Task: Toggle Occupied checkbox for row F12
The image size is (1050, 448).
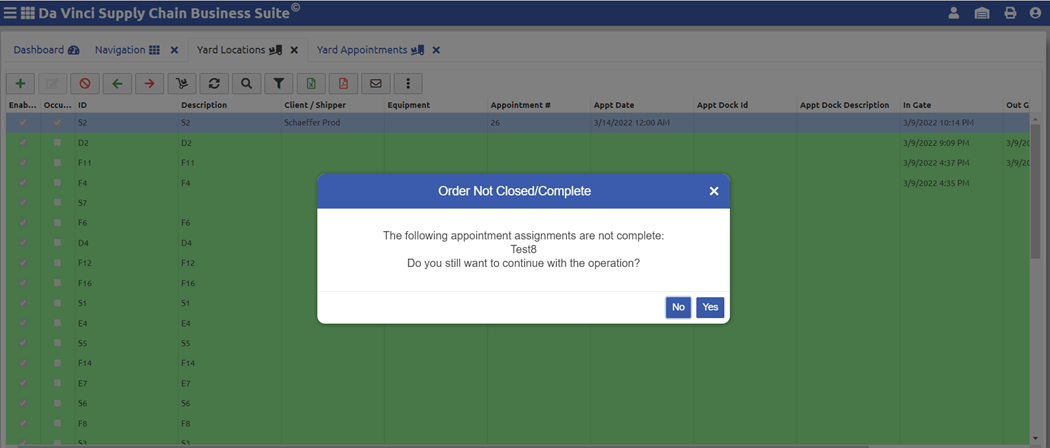Action: pos(58,263)
